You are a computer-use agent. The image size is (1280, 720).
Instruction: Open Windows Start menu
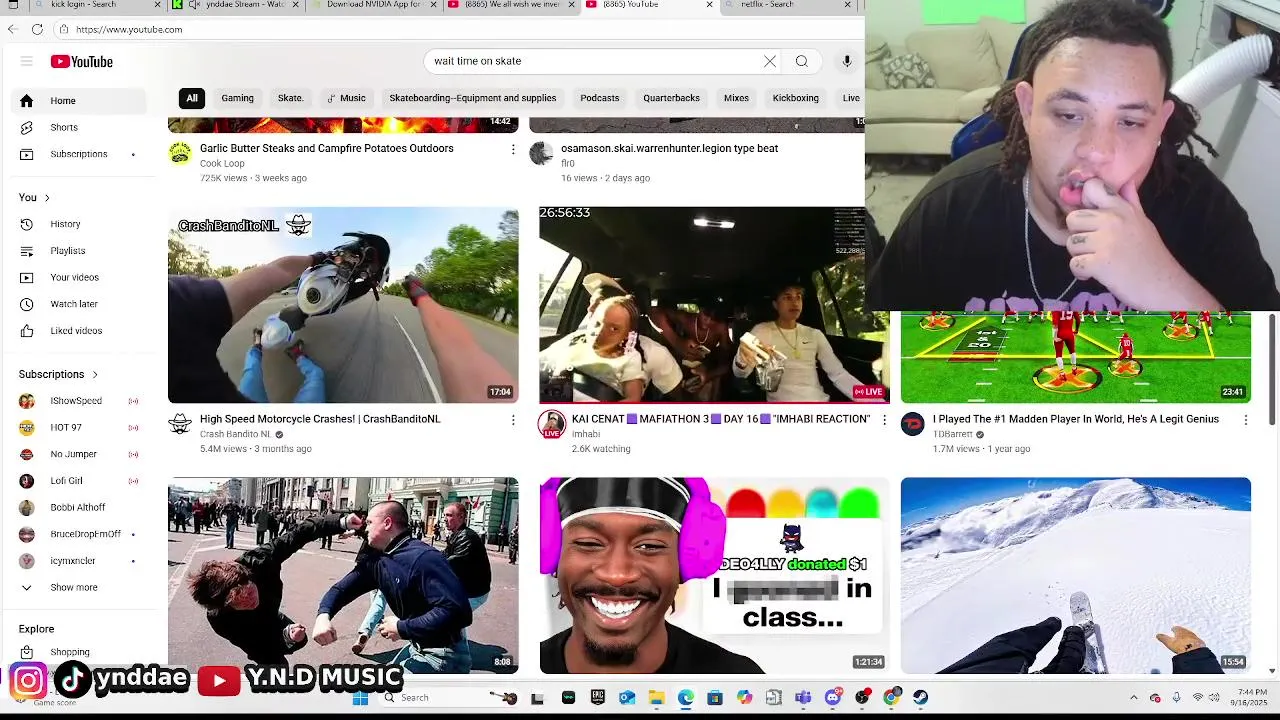pyautogui.click(x=361, y=698)
